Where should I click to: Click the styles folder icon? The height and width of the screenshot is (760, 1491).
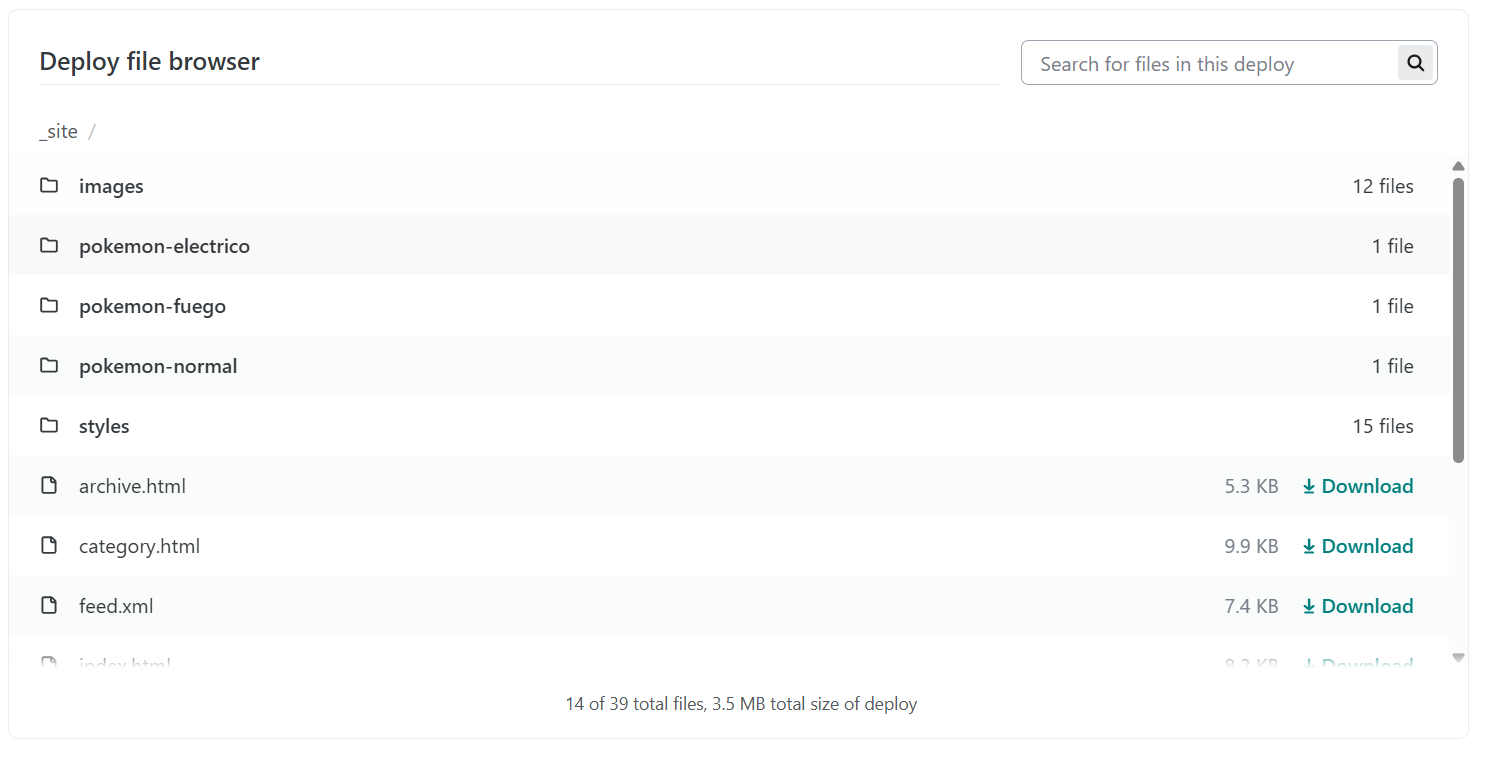tap(49, 426)
